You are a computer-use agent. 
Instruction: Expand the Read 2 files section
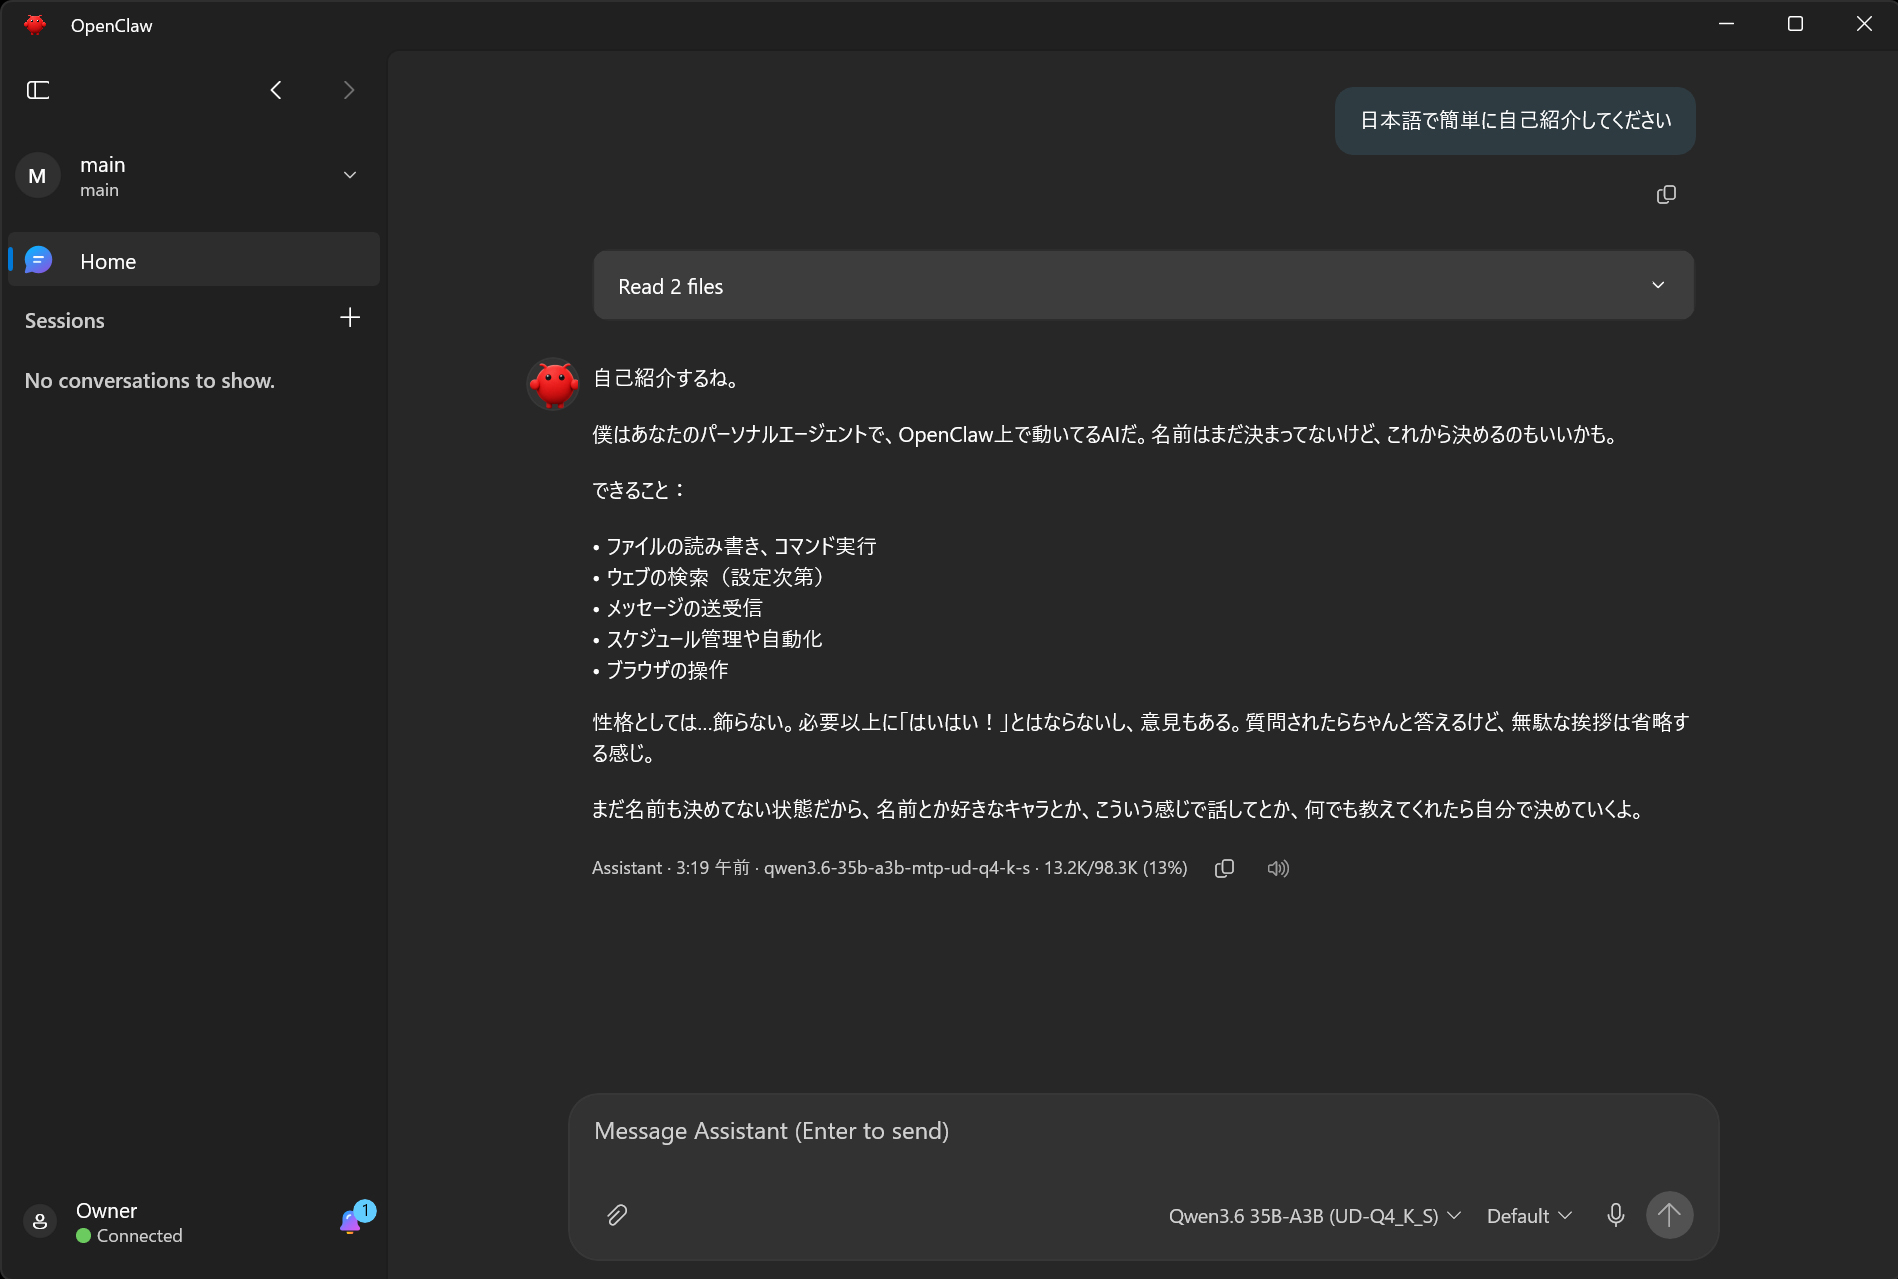[x=1143, y=286]
